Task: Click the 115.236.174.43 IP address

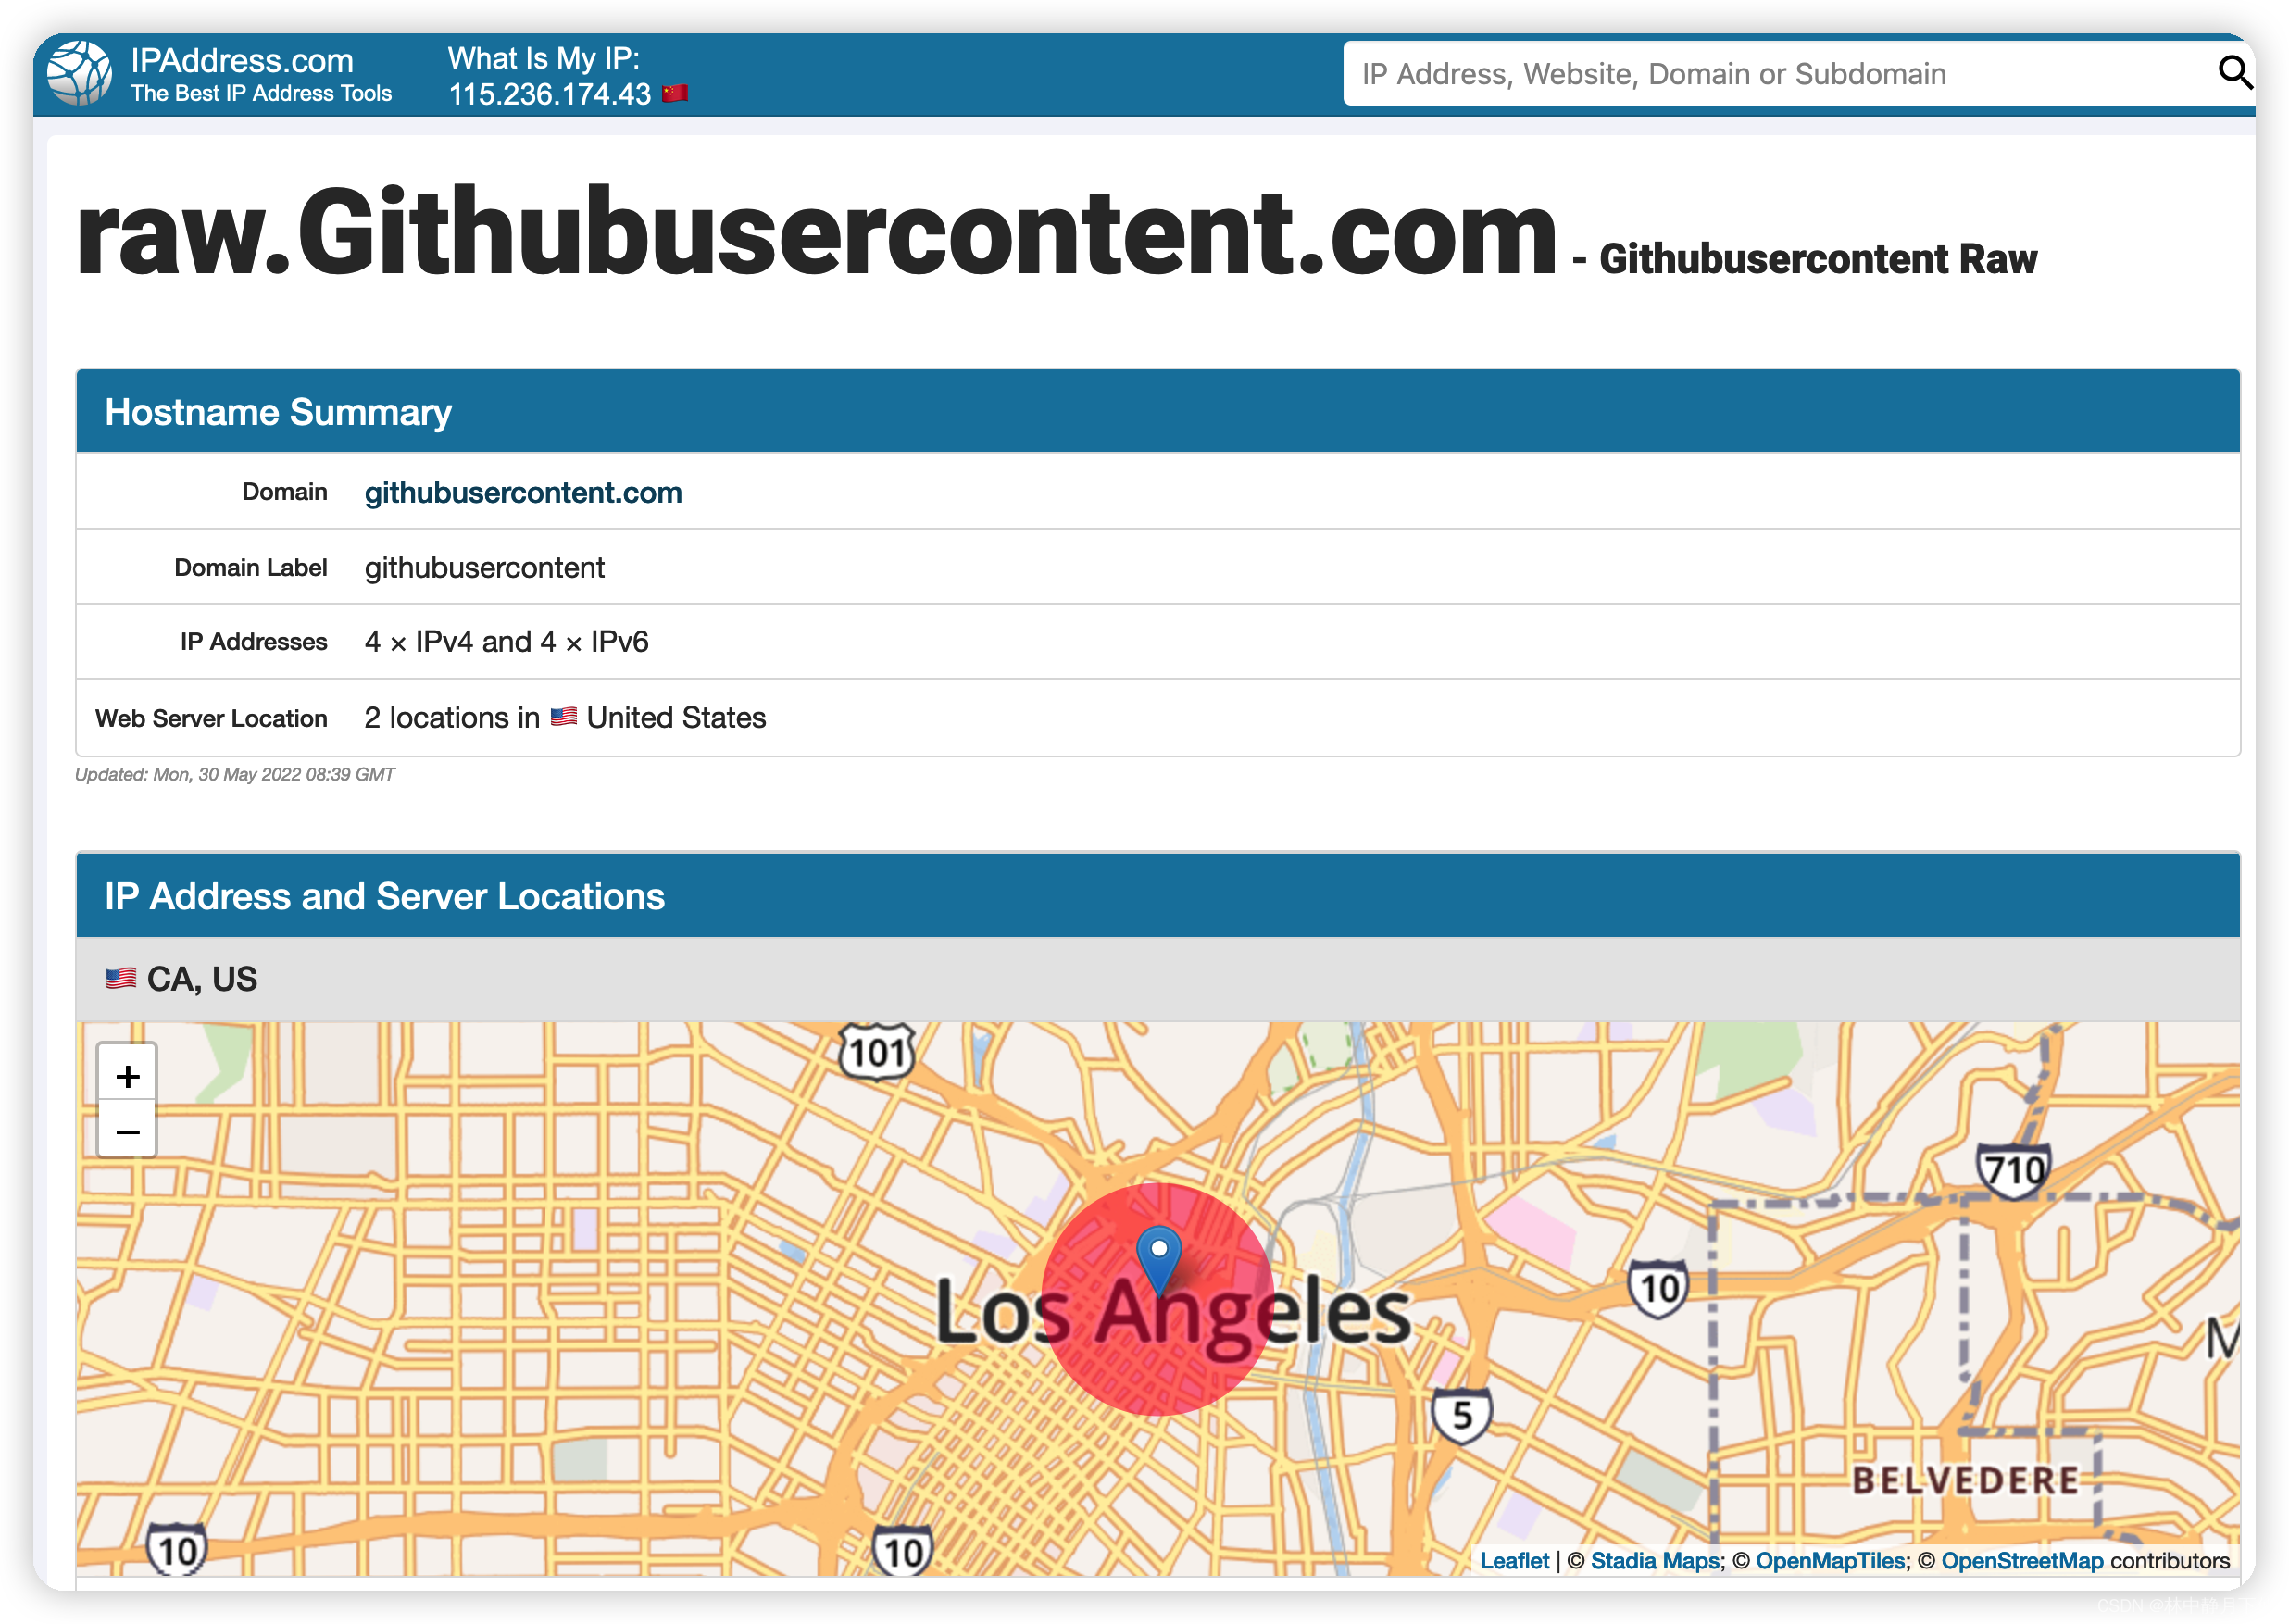Action: [x=549, y=94]
